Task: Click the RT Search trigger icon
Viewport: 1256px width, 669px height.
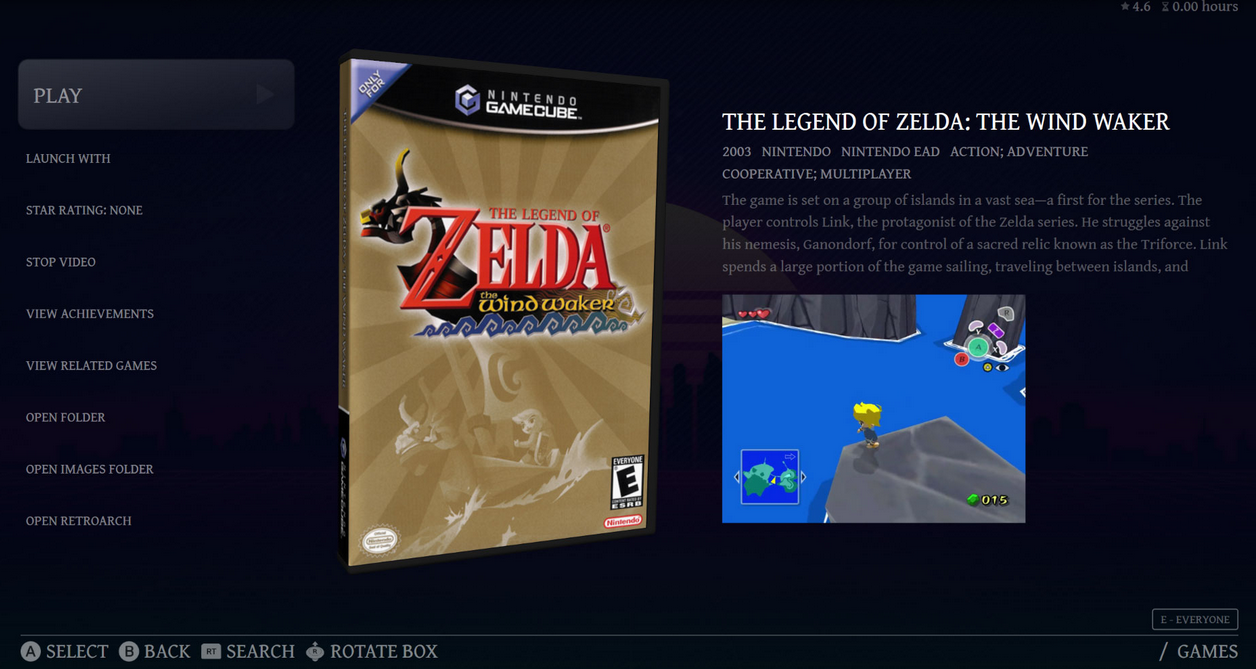Action: (211, 651)
